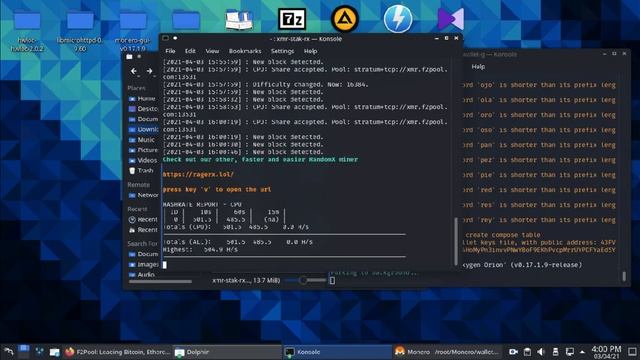640x360 pixels.
Task: Select Documents in Dolphin Places
Action: pyautogui.click(x=143, y=119)
